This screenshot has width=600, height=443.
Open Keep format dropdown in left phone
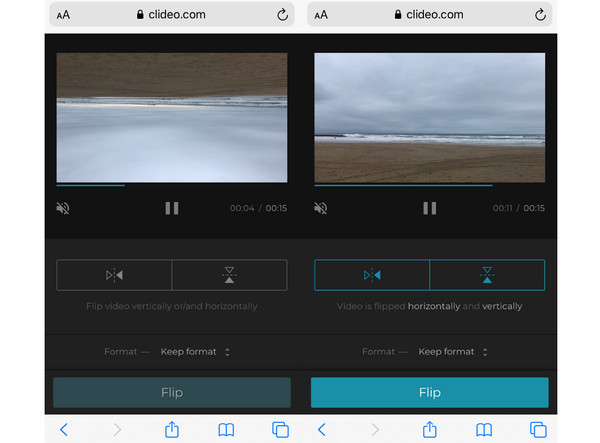(x=195, y=352)
